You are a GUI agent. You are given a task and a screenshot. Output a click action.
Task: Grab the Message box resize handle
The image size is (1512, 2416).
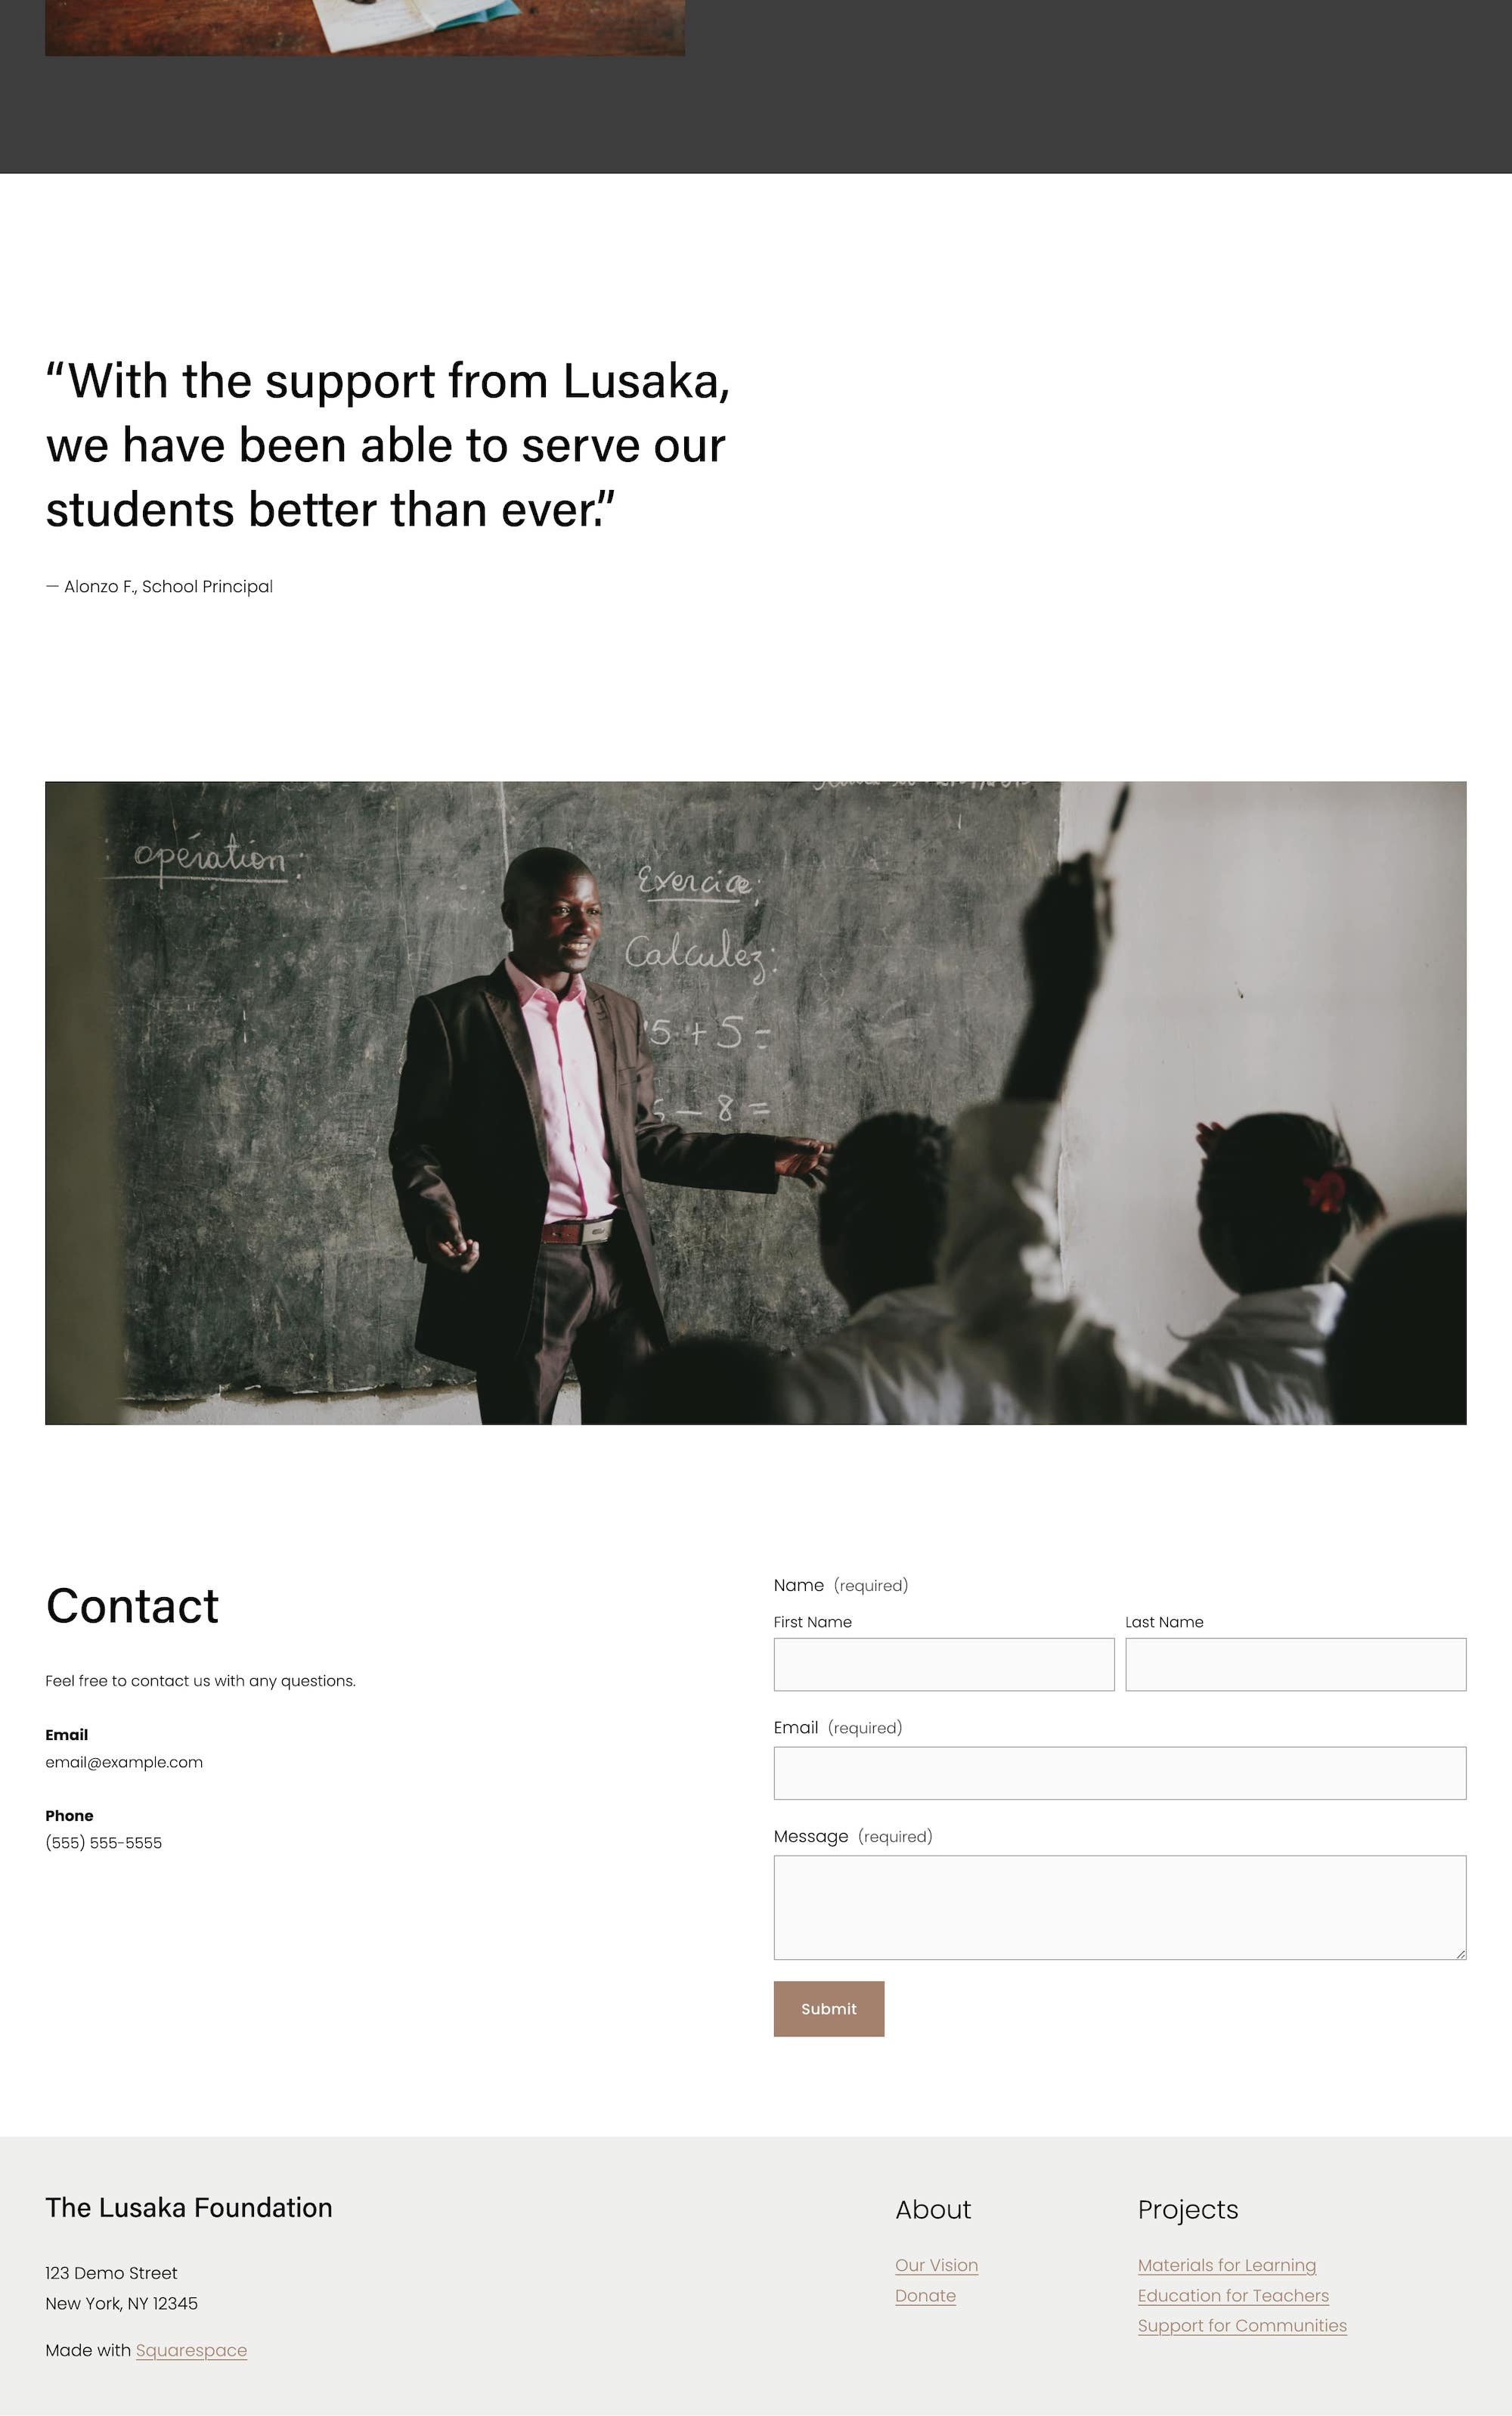click(x=1460, y=1953)
